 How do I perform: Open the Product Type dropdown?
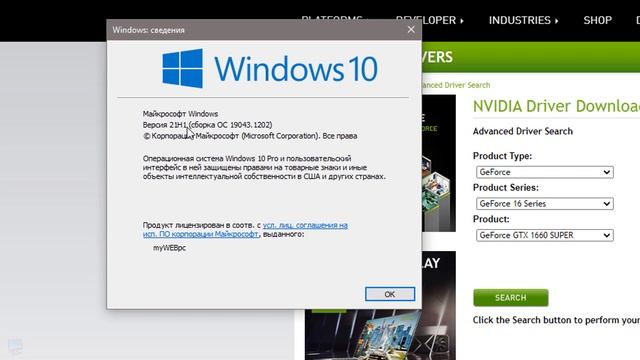click(544, 172)
